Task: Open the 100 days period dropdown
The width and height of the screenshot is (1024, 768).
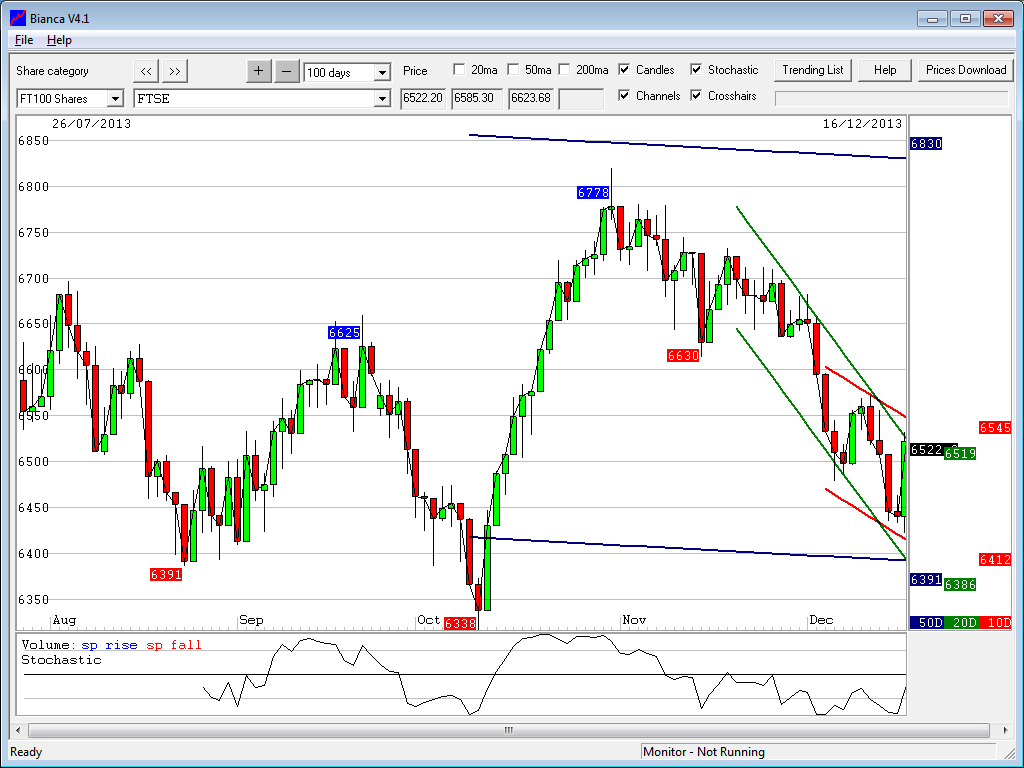Action: 382,73
